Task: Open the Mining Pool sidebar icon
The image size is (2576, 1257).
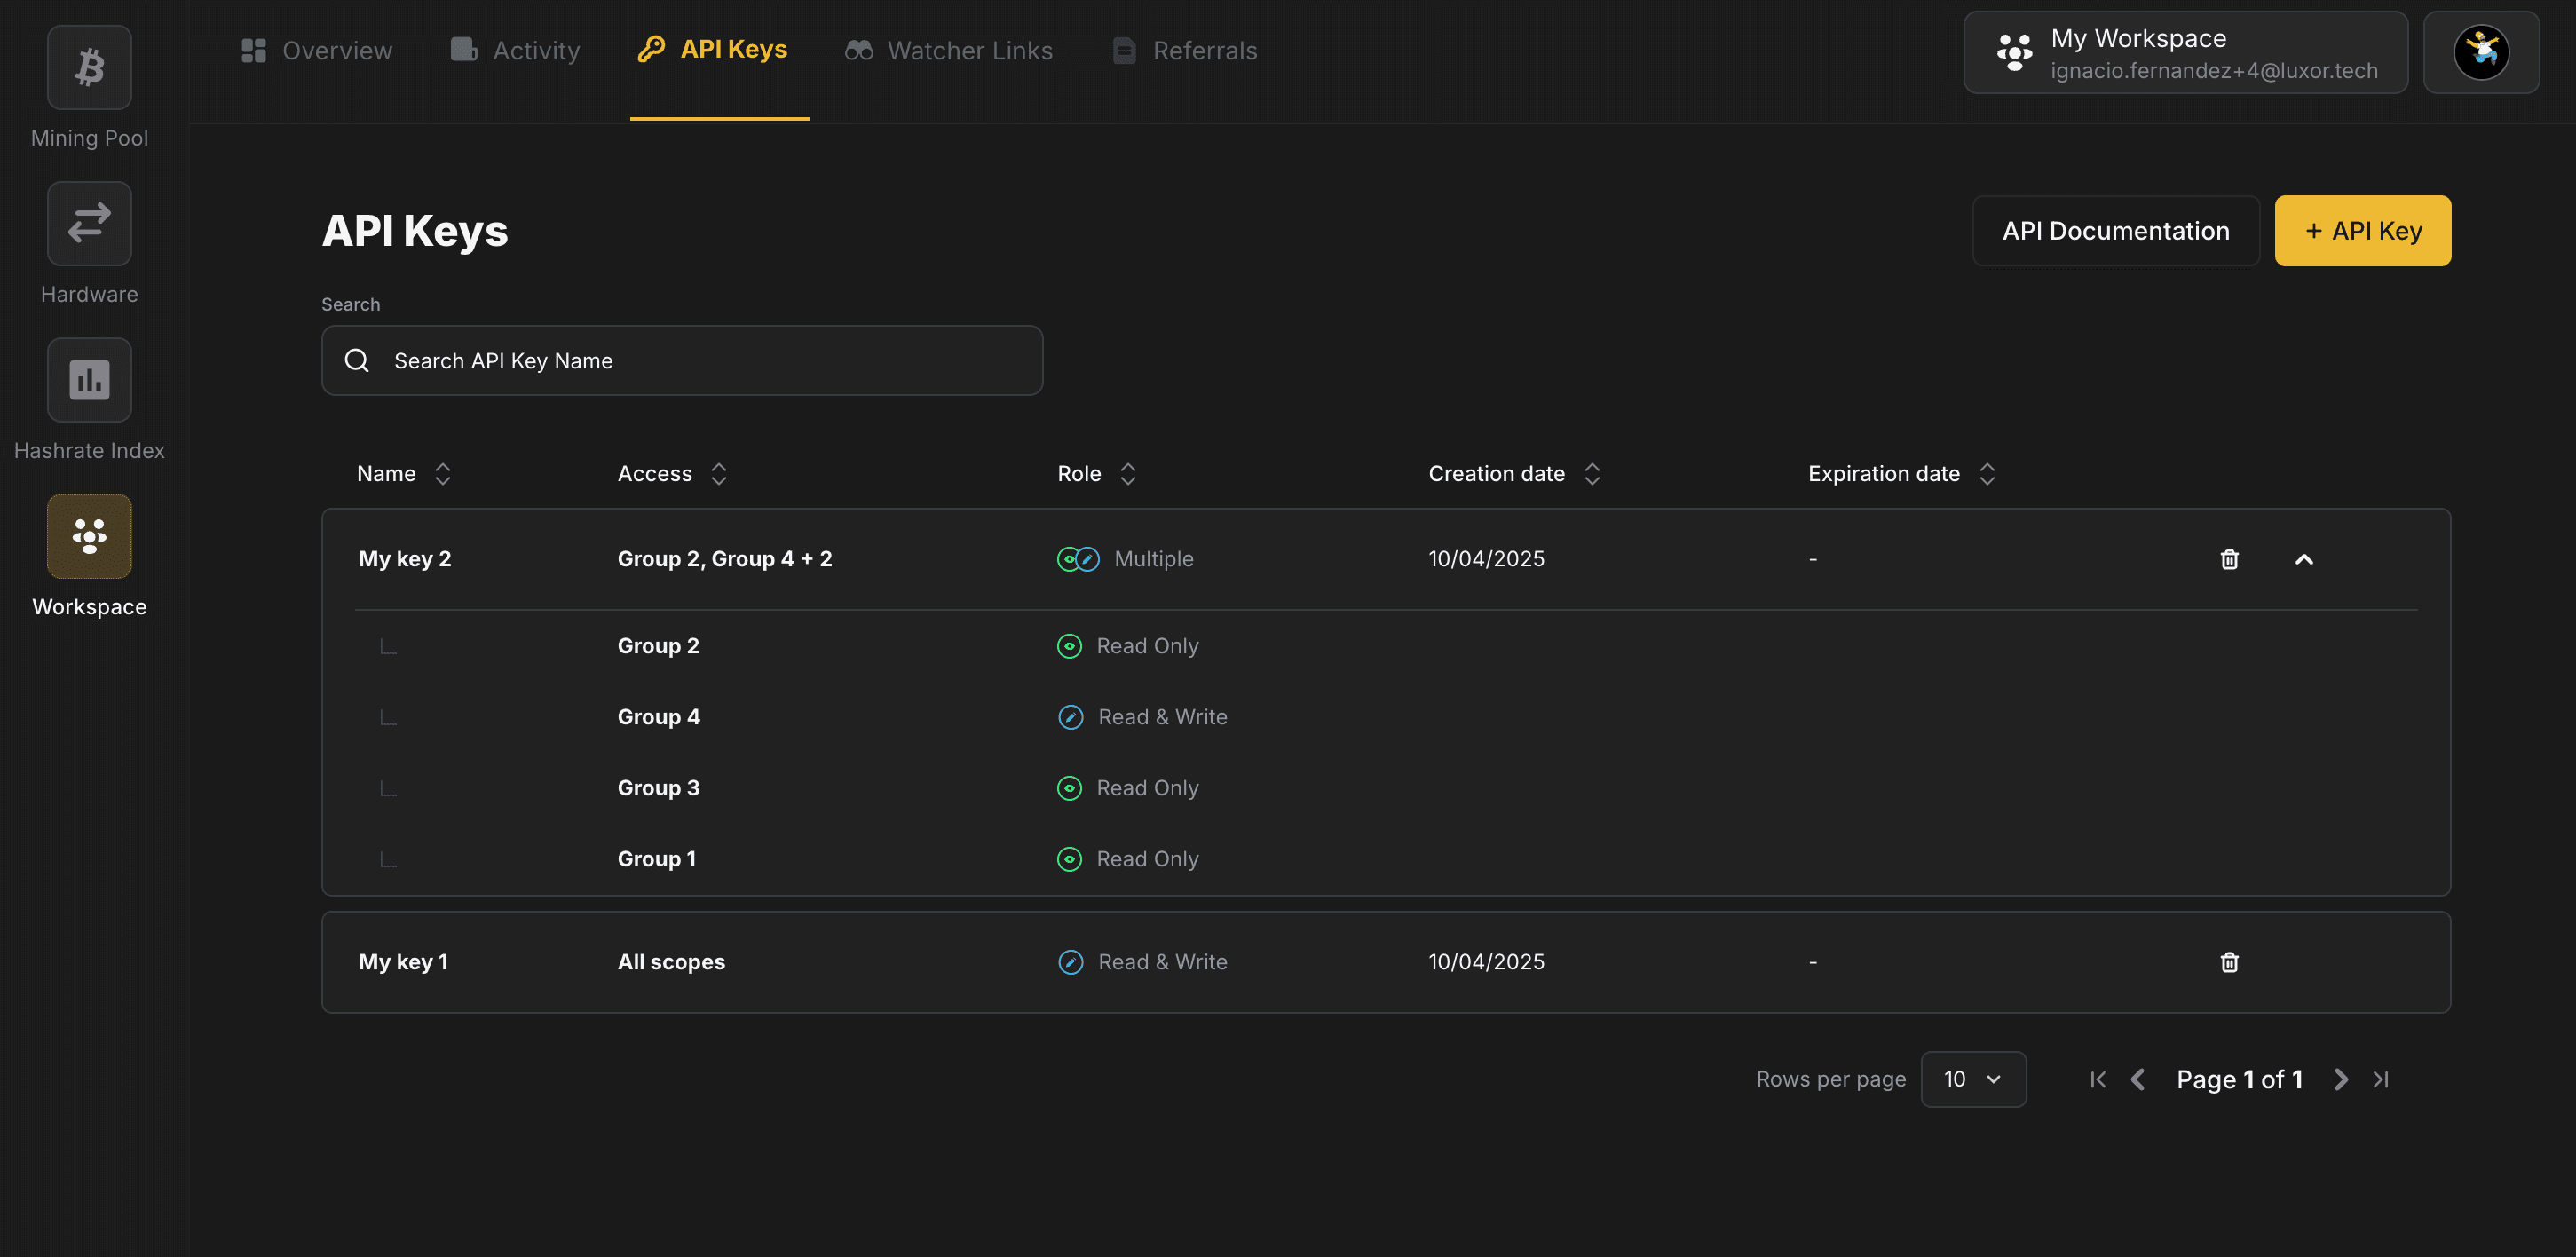Action: coord(89,67)
